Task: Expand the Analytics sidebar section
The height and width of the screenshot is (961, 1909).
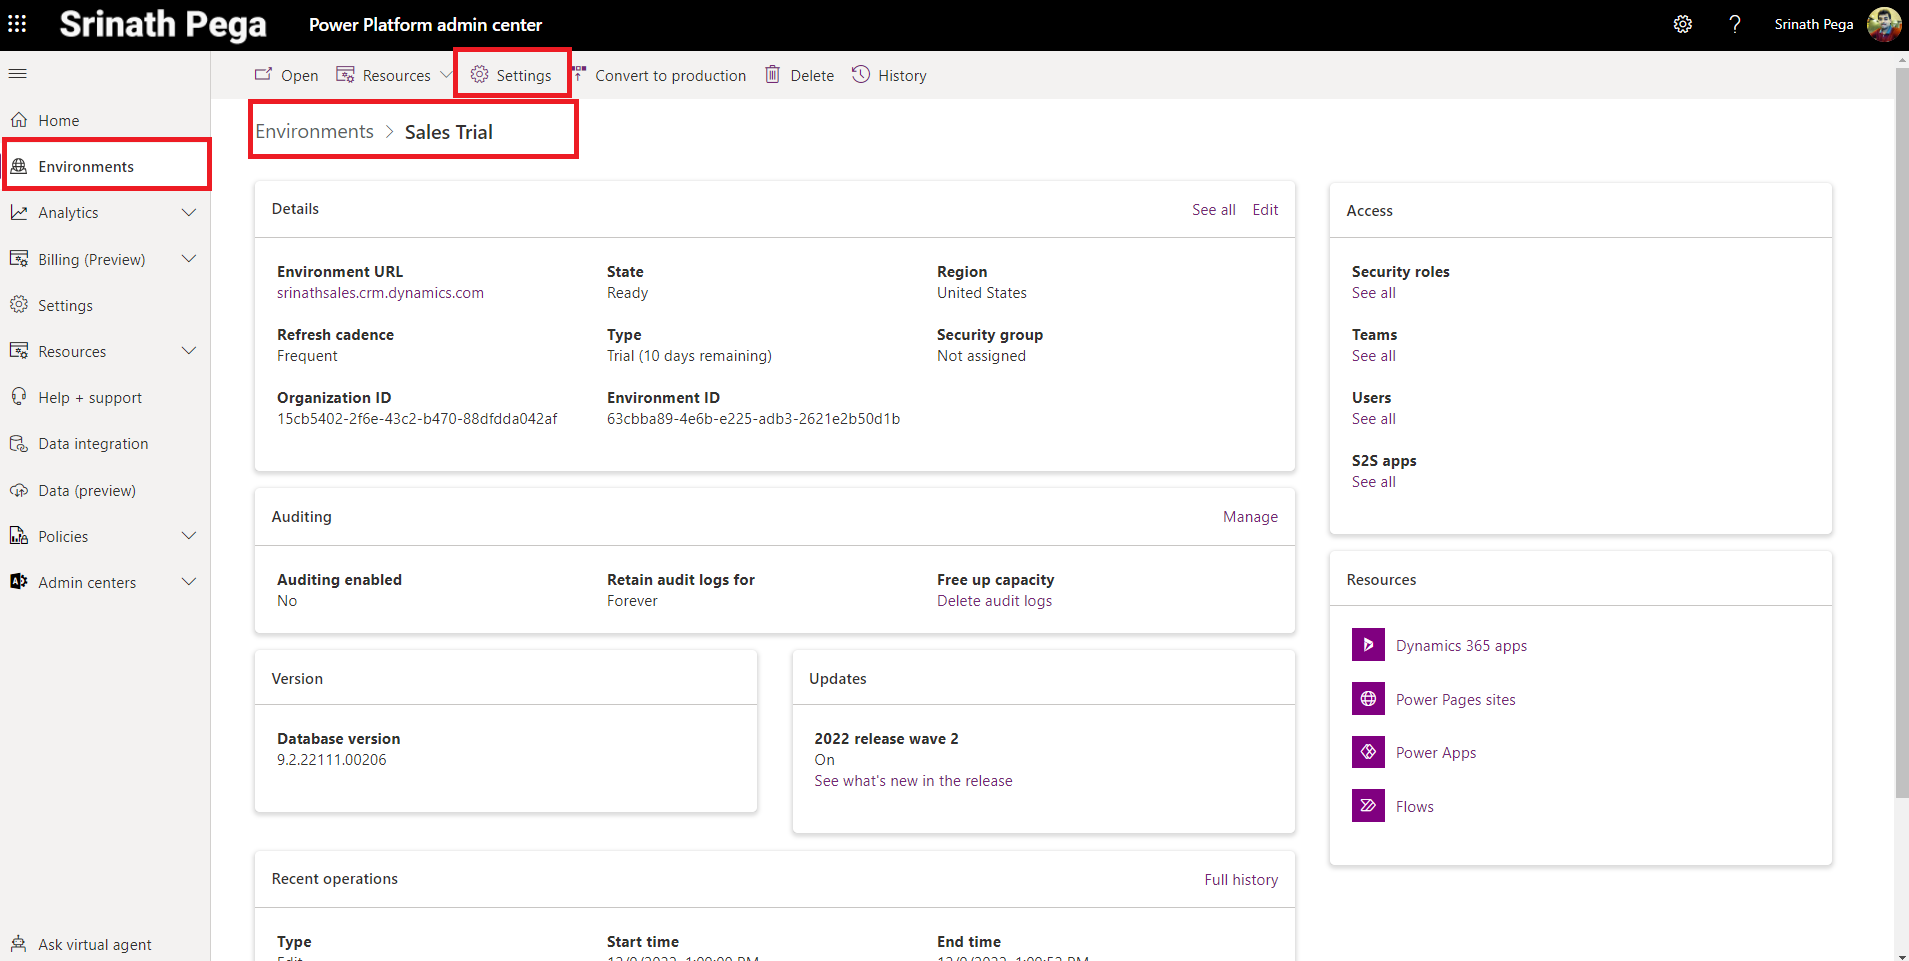Action: pos(188,213)
